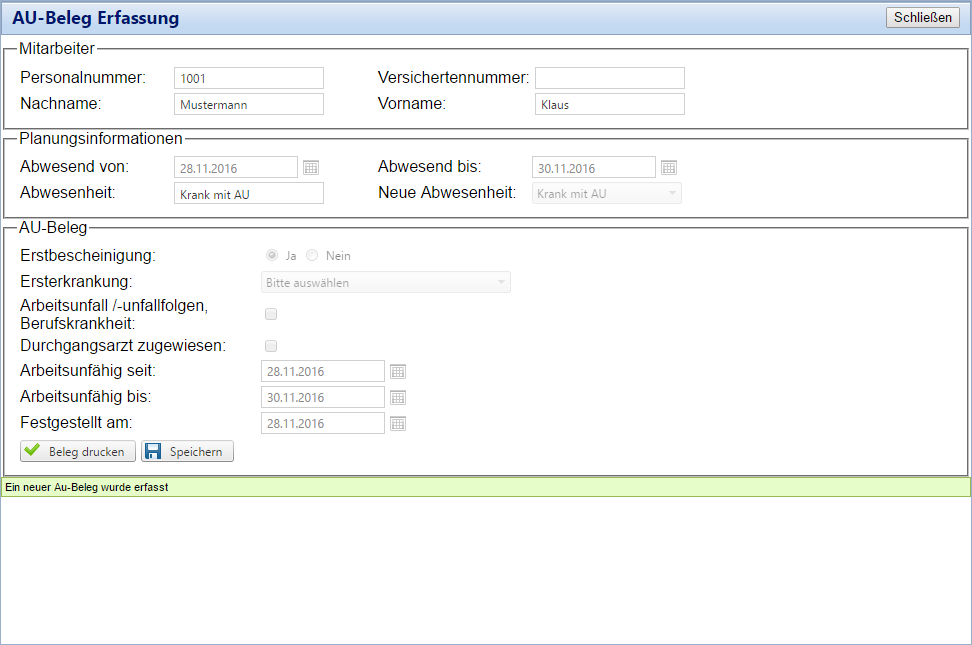Click Abwesenheit 'Krank mit AU' field
The image size is (972, 645).
pyautogui.click(x=249, y=194)
